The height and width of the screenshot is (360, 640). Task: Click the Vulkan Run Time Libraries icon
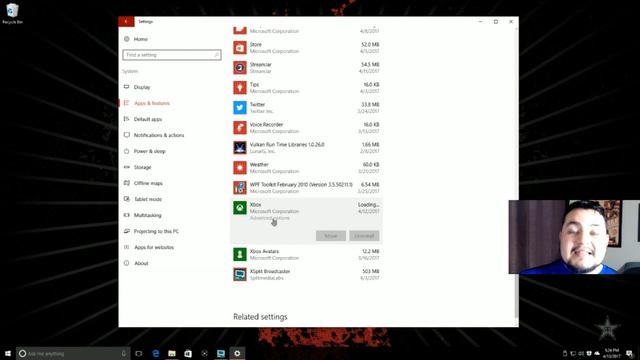coord(240,148)
